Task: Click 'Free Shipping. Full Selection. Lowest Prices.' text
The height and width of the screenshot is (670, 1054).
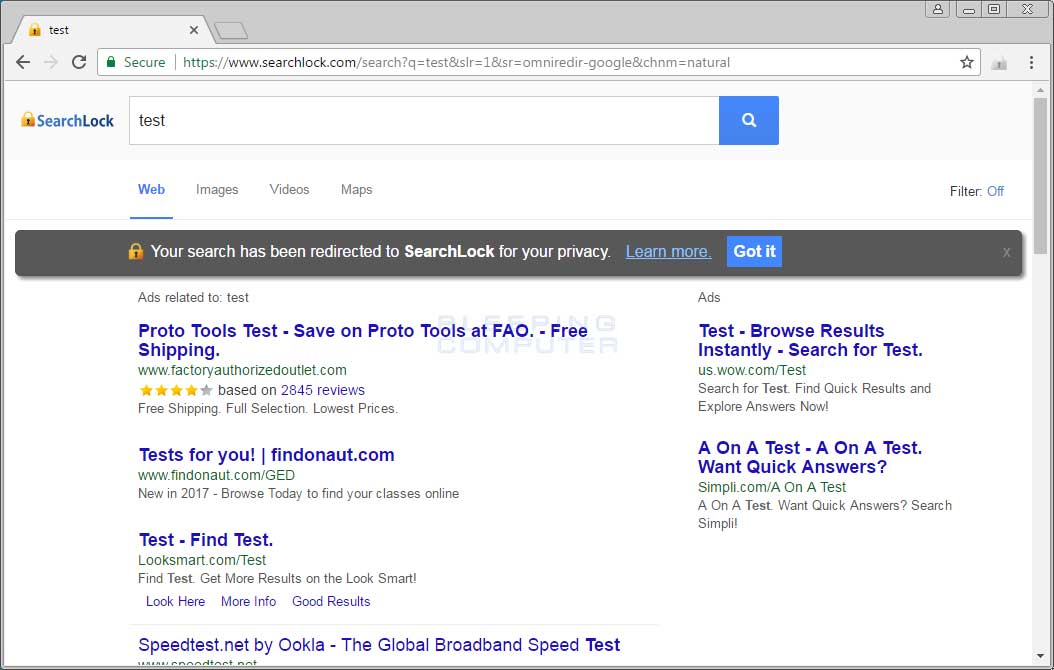Action: click(268, 409)
